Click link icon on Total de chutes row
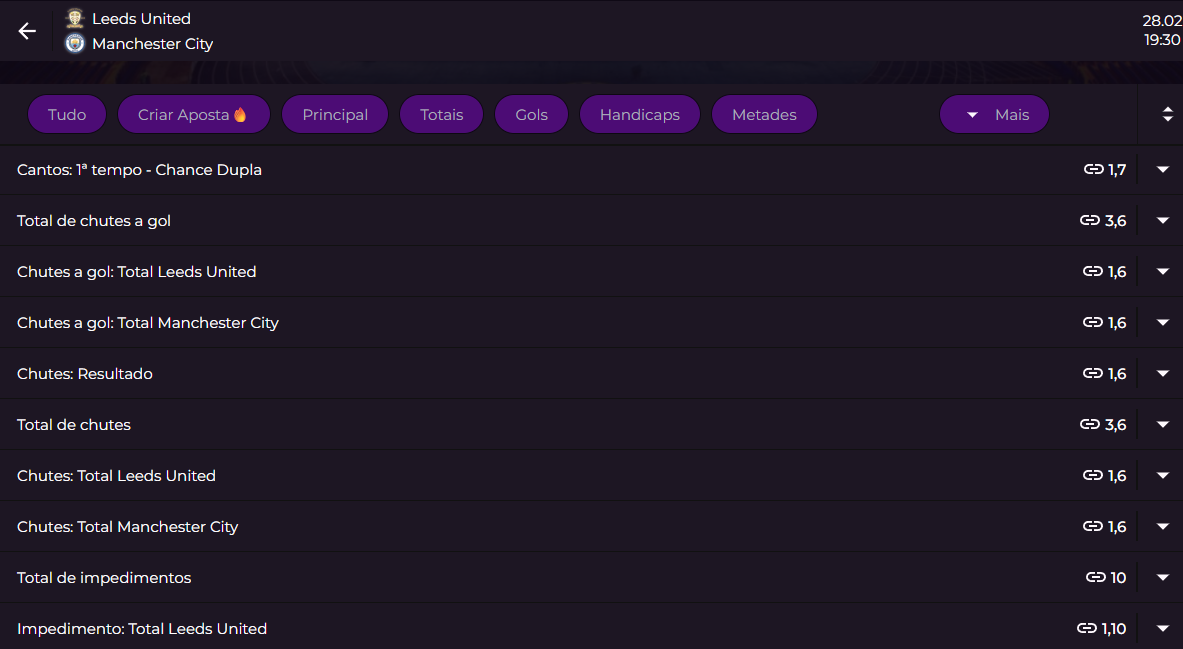The image size is (1183, 649). click(x=1090, y=425)
